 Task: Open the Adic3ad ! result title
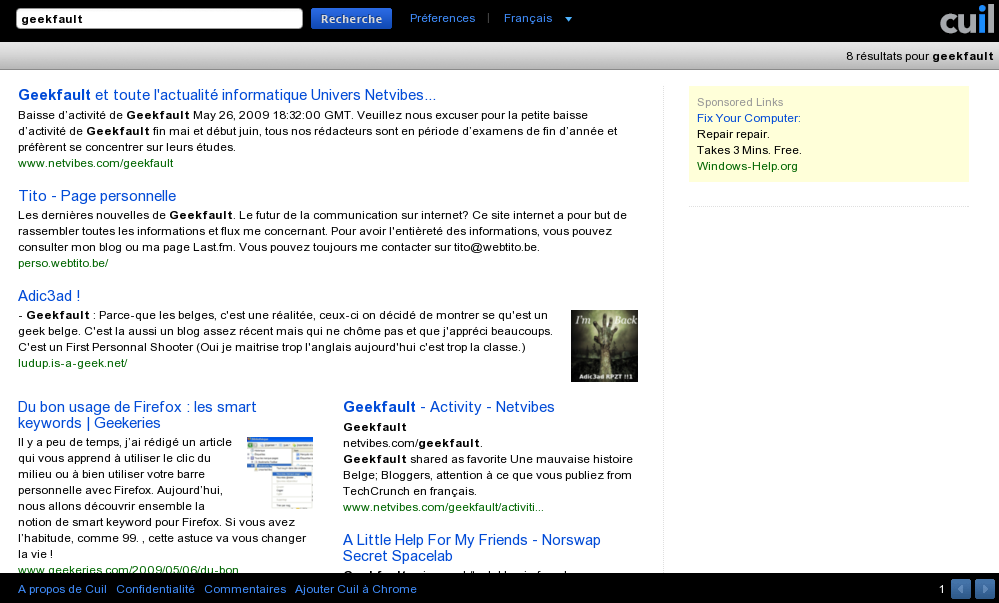click(49, 296)
